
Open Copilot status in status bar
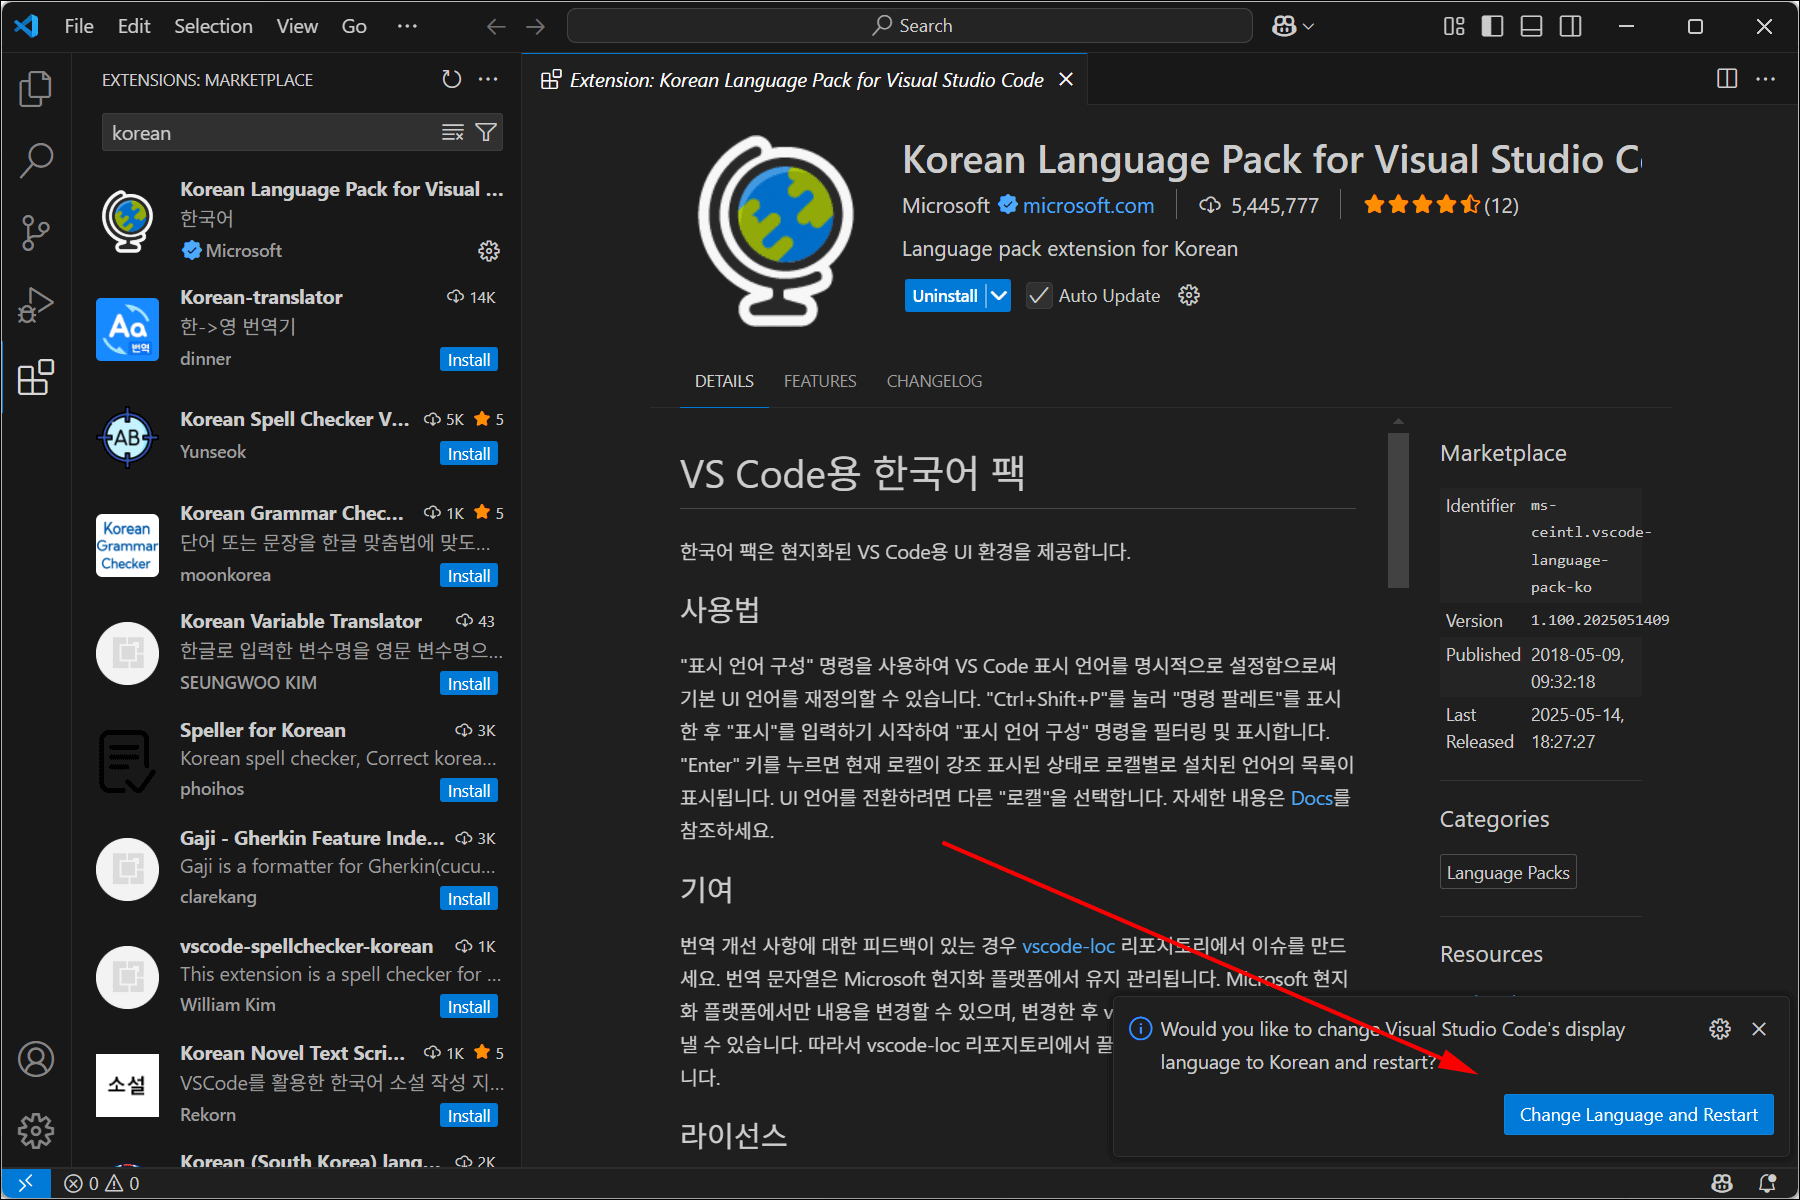[1722, 1183]
